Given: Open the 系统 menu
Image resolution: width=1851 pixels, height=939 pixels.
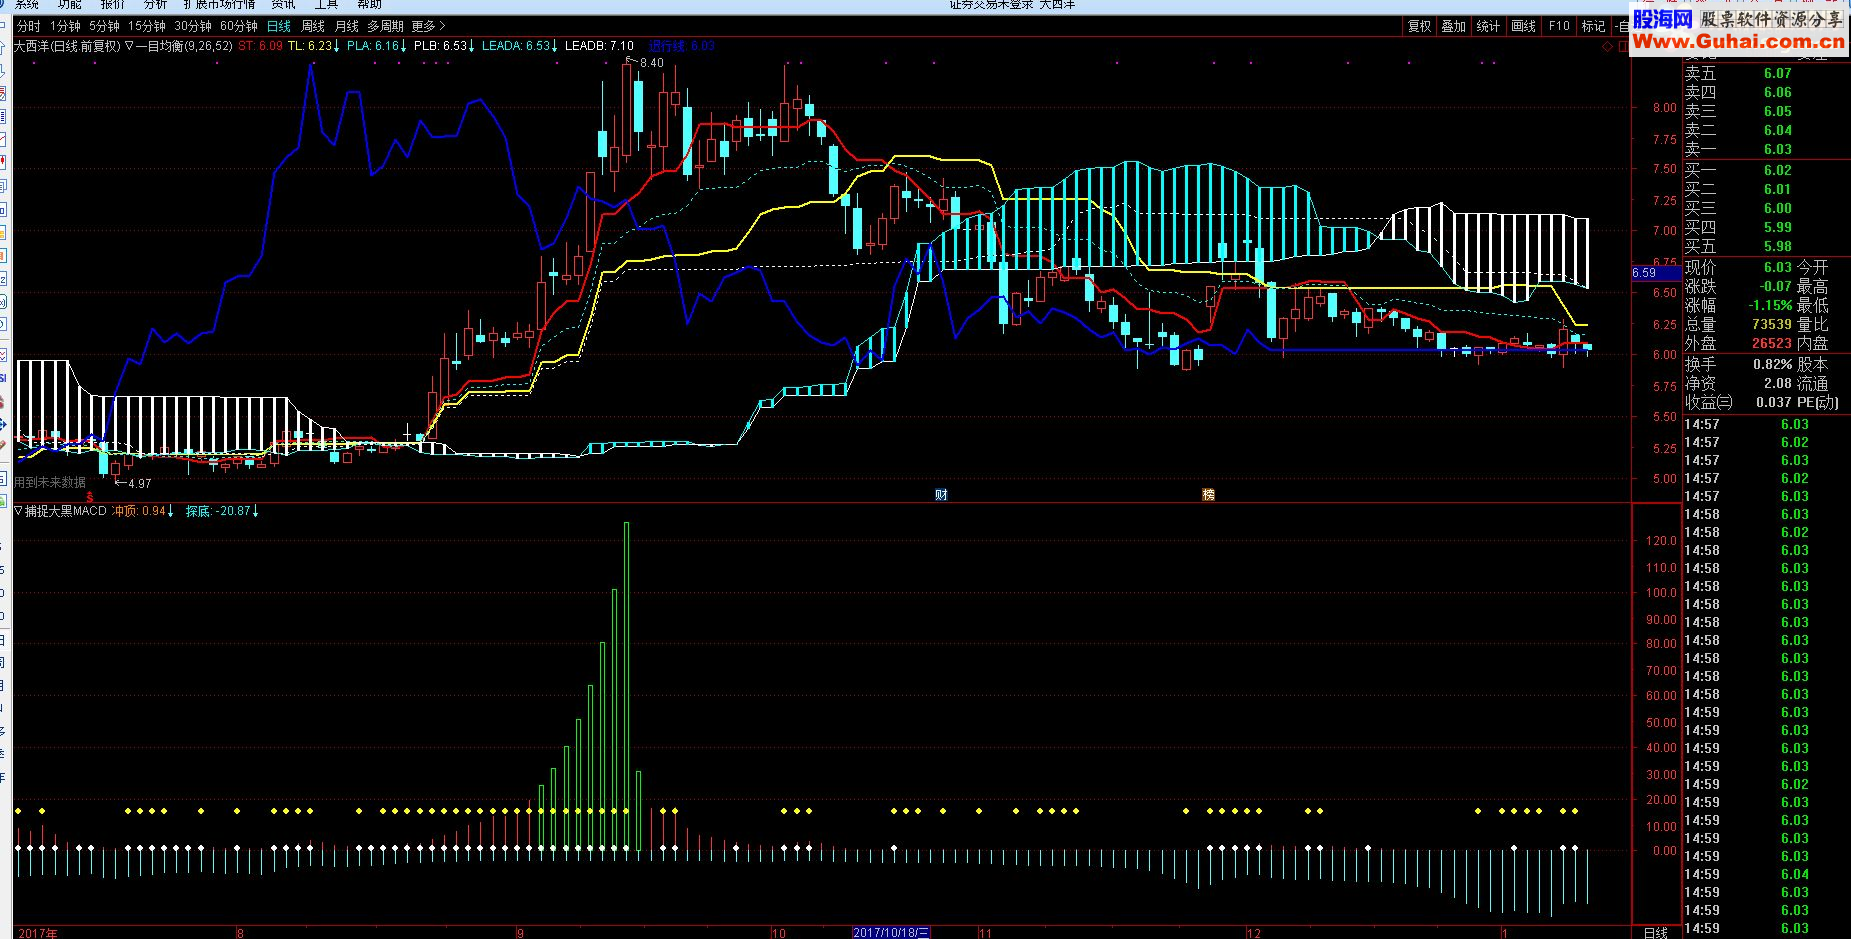Looking at the screenshot, I should point(27,4).
